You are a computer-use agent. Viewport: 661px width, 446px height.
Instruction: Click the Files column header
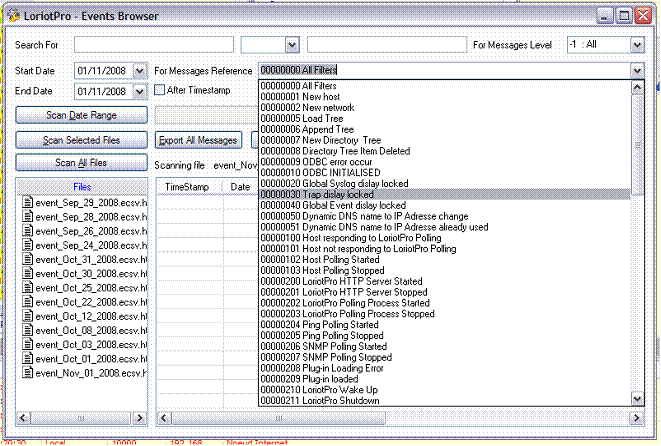tap(82, 187)
